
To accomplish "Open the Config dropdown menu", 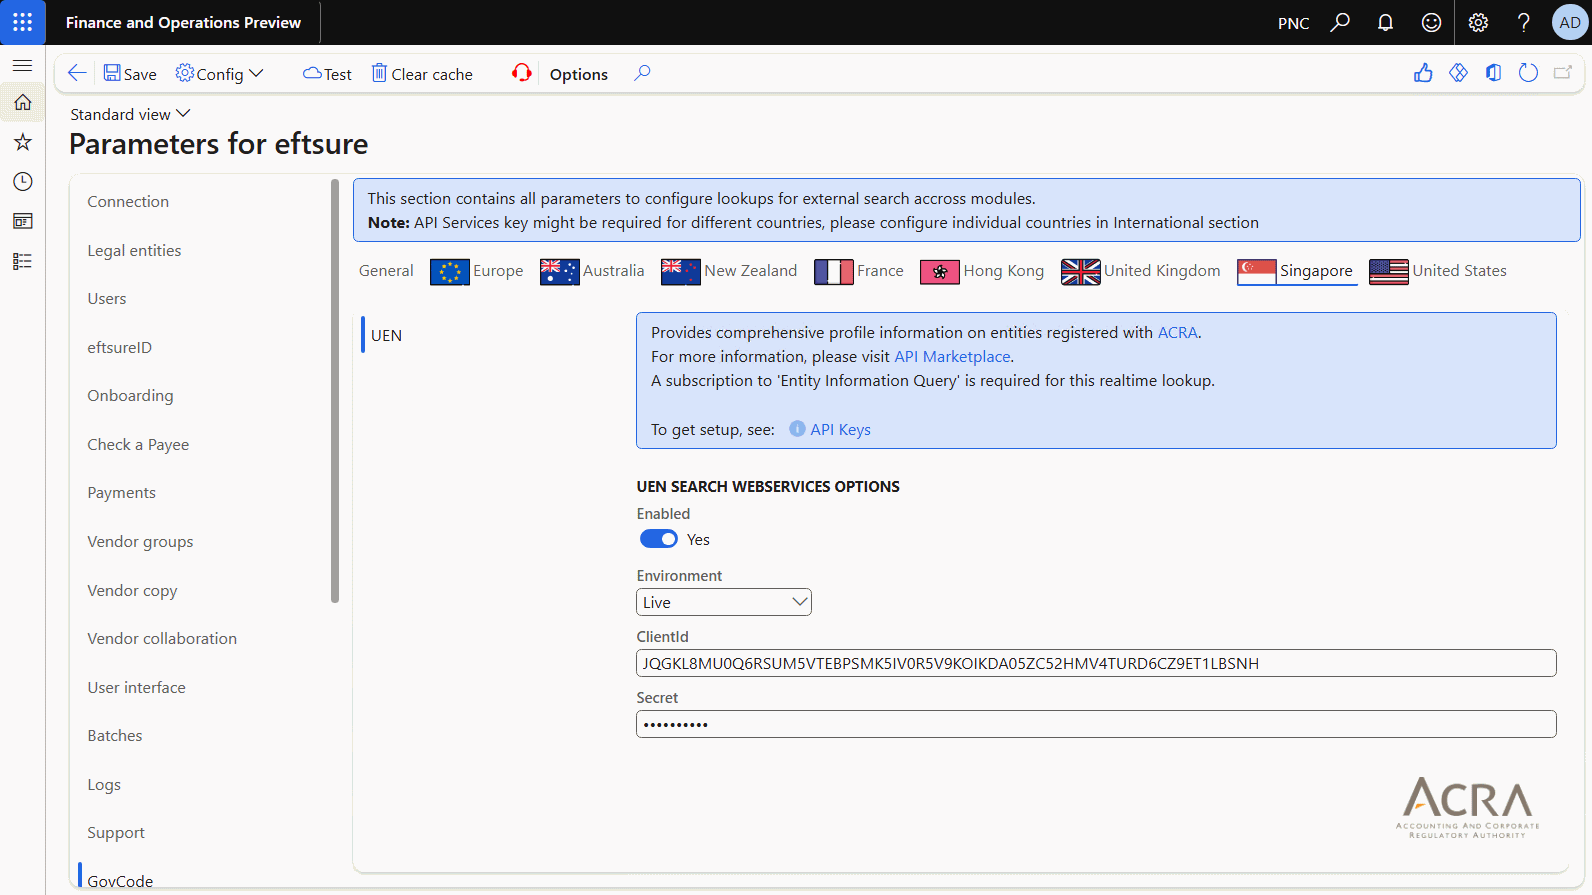I will click(x=219, y=74).
